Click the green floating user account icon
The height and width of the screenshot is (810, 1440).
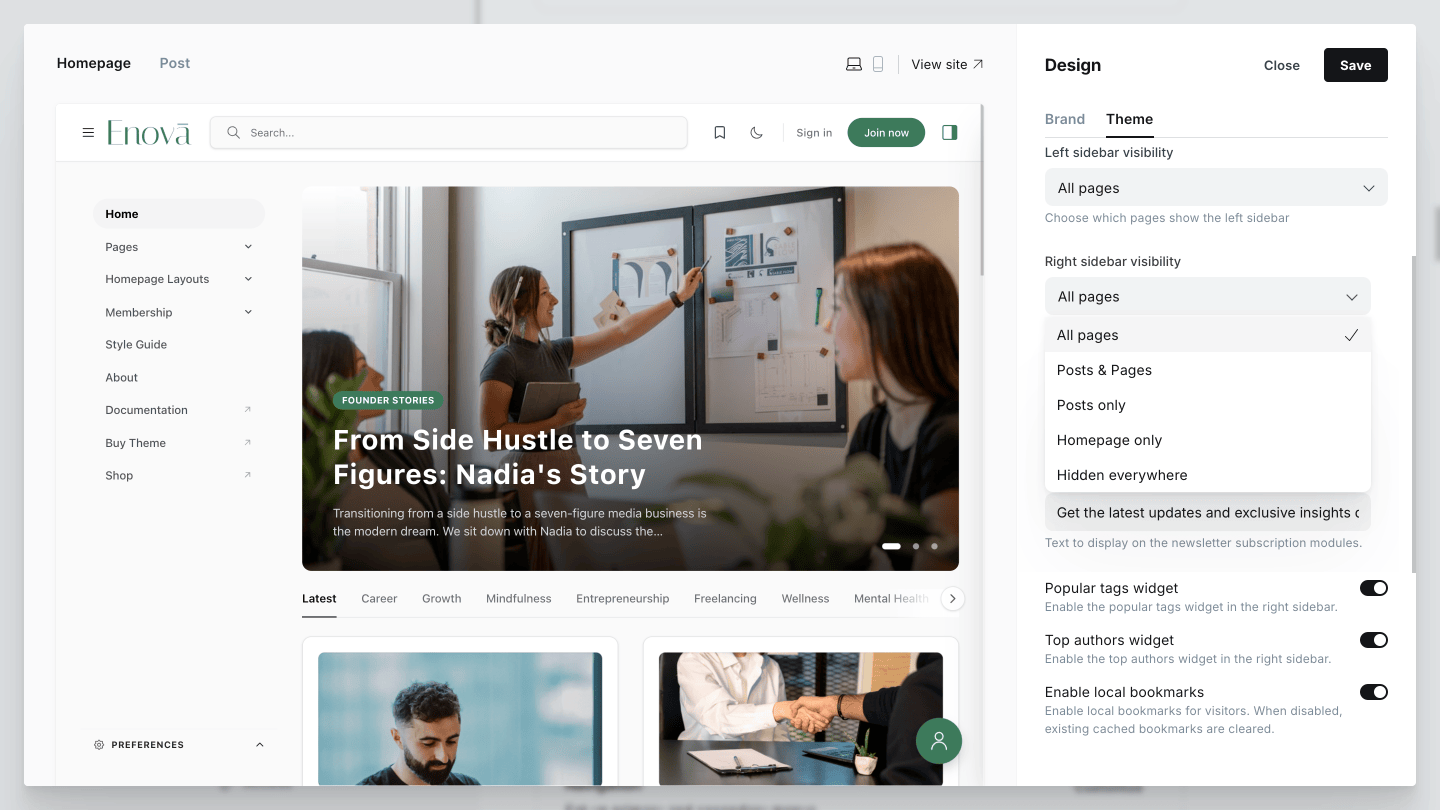[x=938, y=741]
